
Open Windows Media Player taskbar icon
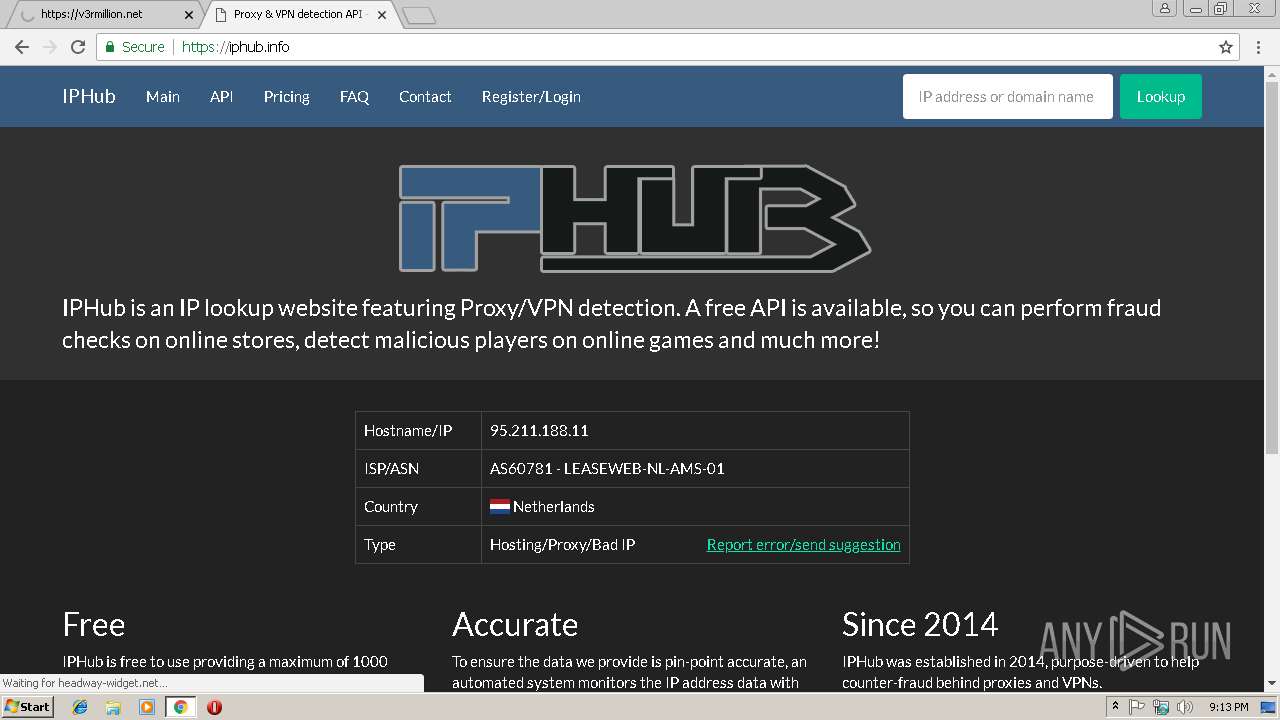tap(147, 707)
